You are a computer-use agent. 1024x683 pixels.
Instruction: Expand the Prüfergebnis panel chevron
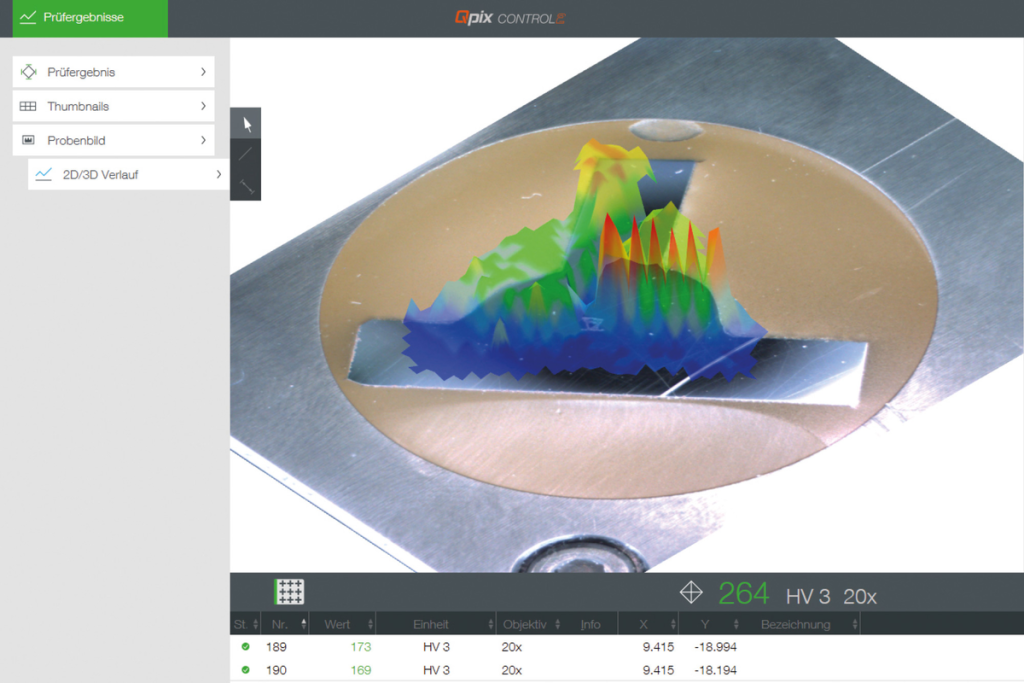coord(201,71)
